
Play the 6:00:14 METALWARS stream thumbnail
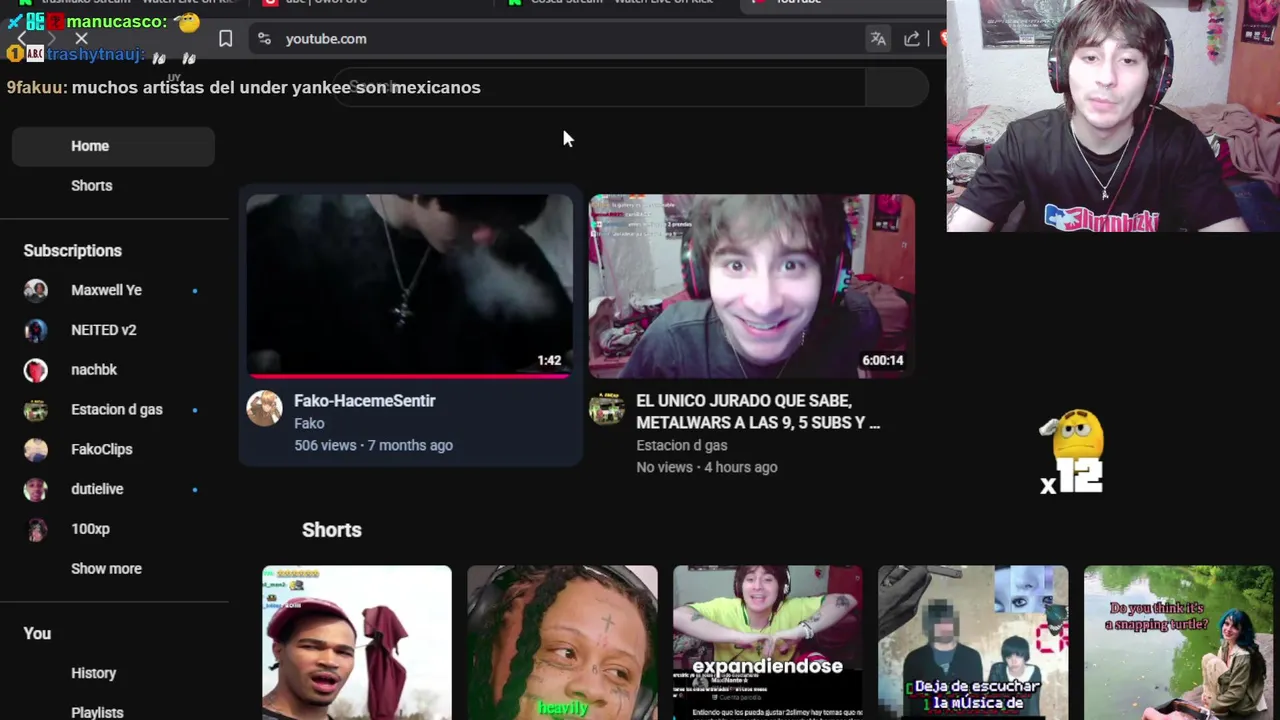pyautogui.click(x=752, y=285)
